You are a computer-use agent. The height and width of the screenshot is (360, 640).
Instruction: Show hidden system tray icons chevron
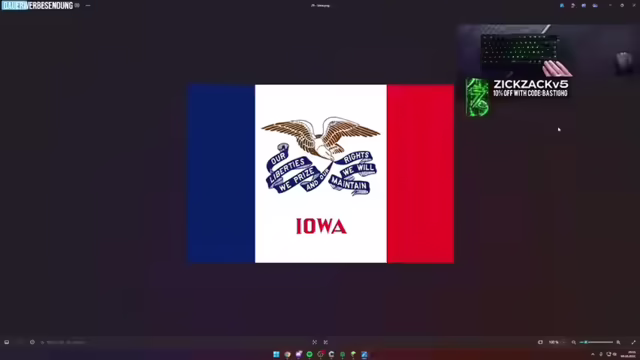(x=593, y=354)
